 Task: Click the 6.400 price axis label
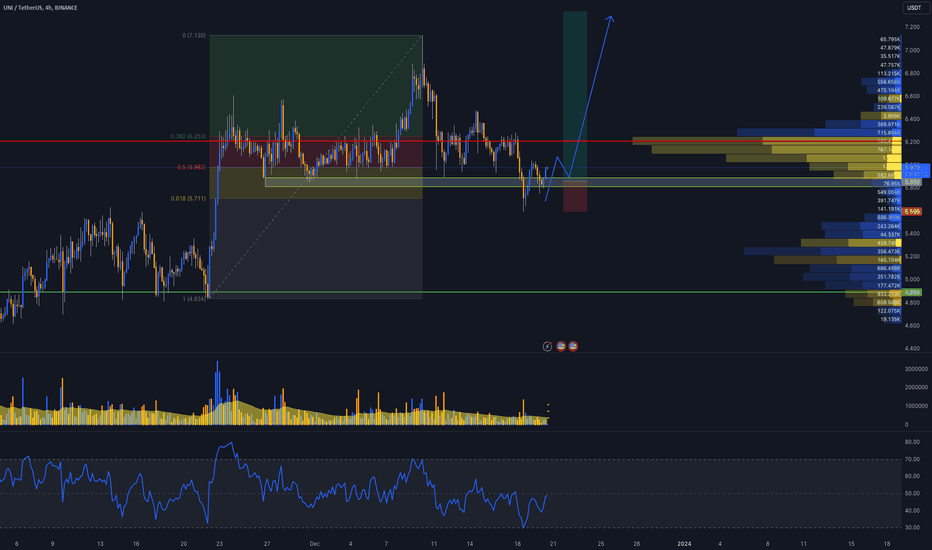point(912,120)
